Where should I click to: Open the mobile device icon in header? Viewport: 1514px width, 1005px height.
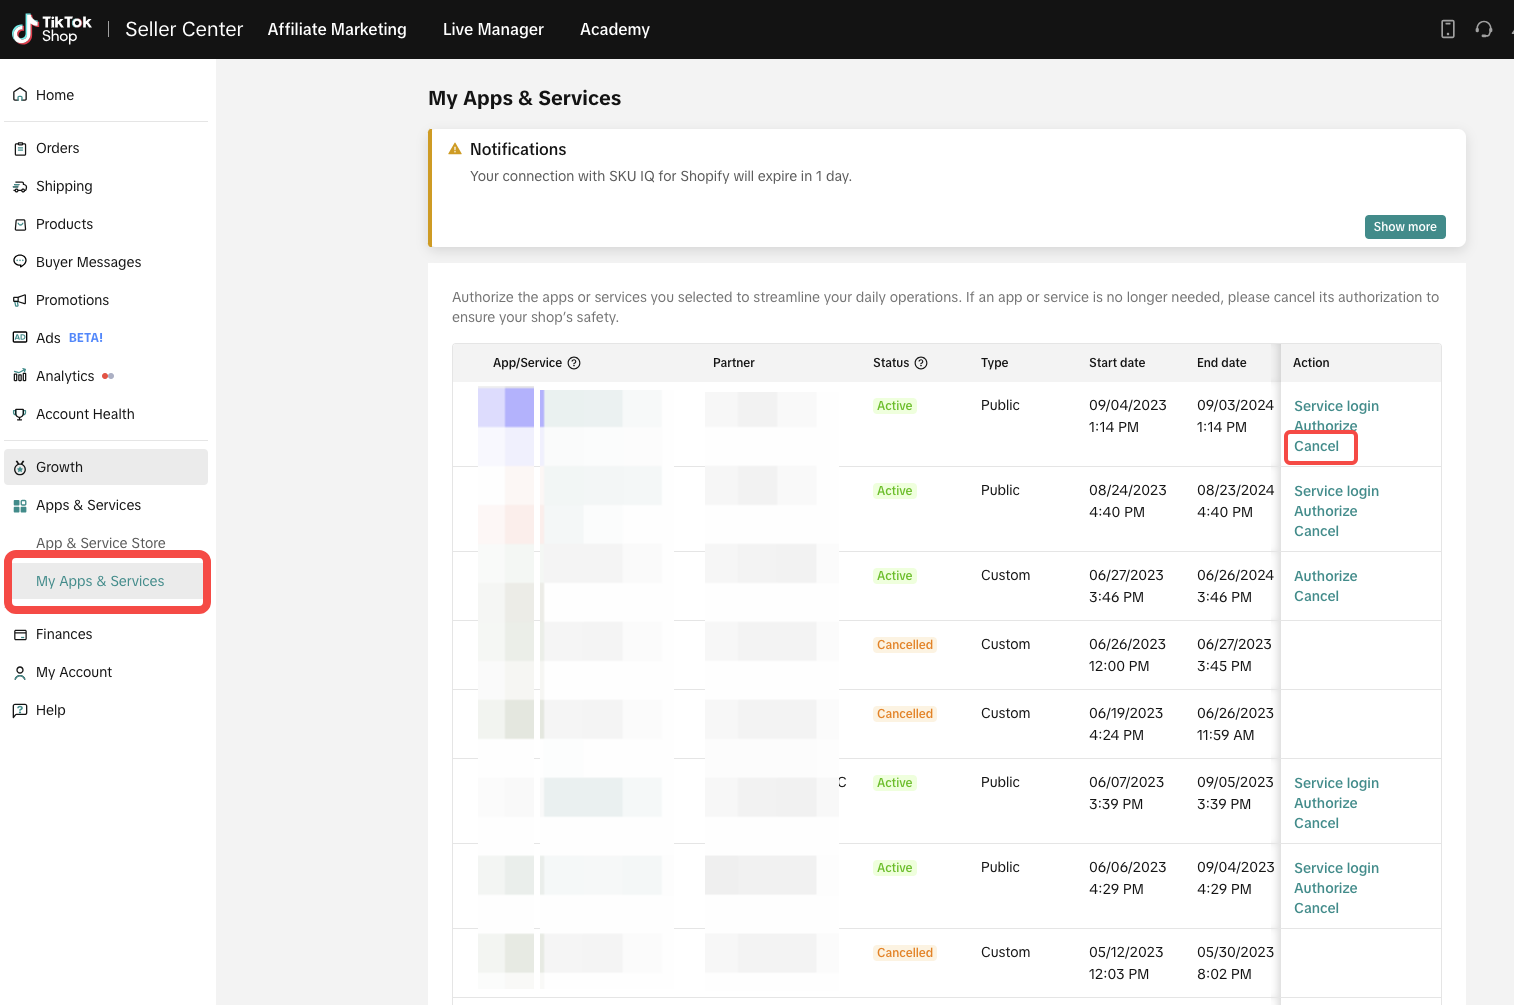pos(1447,29)
